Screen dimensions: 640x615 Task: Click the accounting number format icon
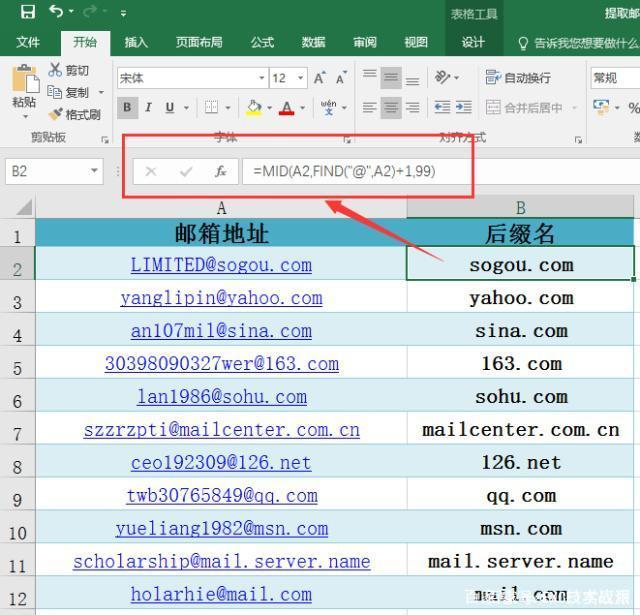(x=600, y=107)
